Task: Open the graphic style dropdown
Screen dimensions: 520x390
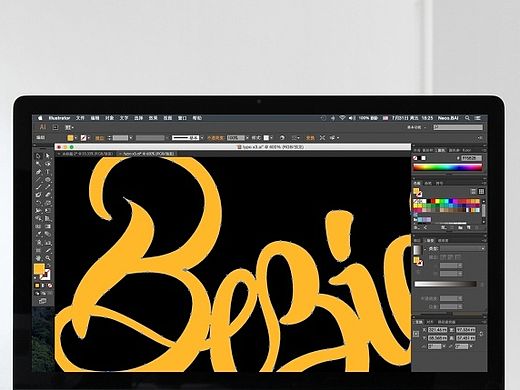Action: (271, 138)
